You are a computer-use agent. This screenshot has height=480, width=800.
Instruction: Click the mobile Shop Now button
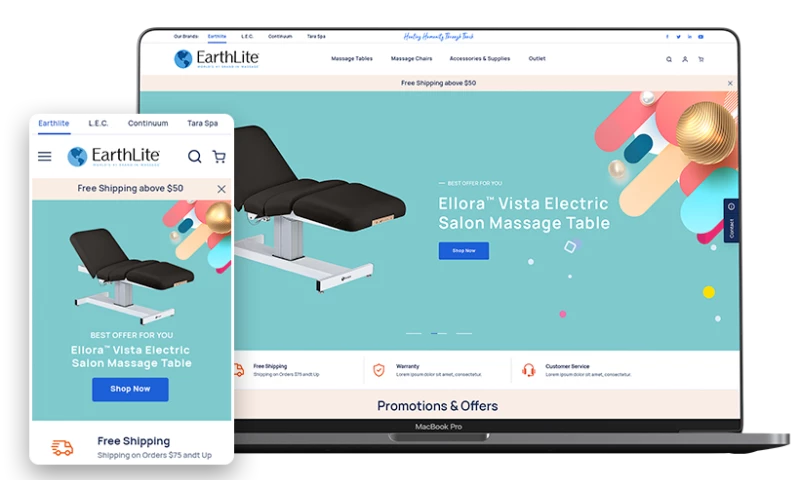130,389
